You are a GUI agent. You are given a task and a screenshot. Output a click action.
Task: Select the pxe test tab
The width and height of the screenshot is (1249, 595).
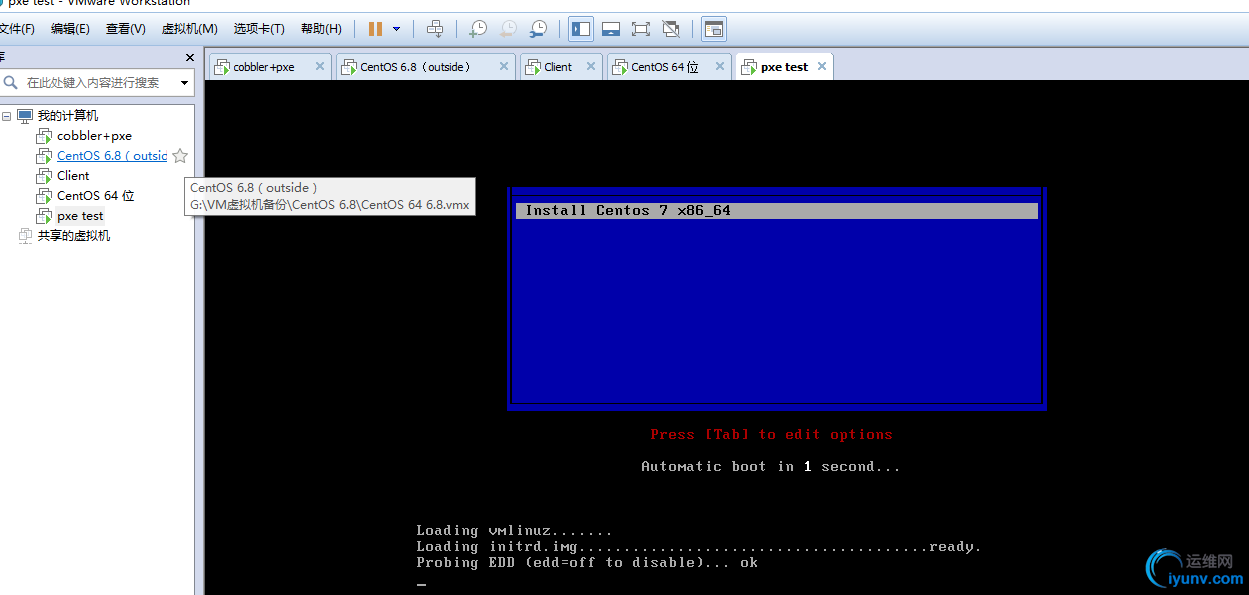coord(784,67)
